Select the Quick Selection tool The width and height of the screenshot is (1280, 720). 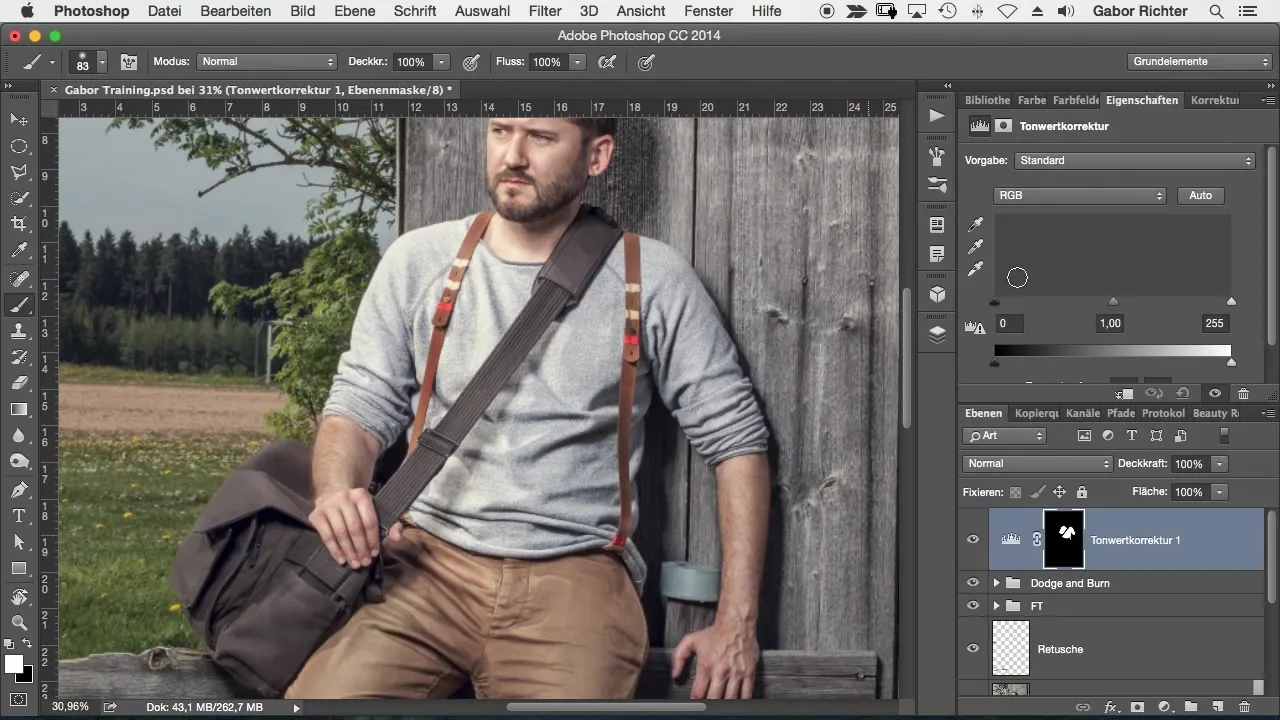tap(19, 198)
